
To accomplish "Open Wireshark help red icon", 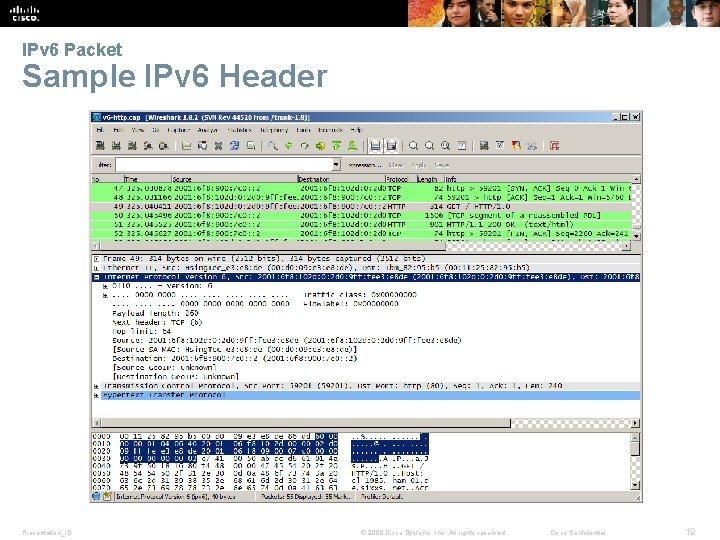I will 554,146.
